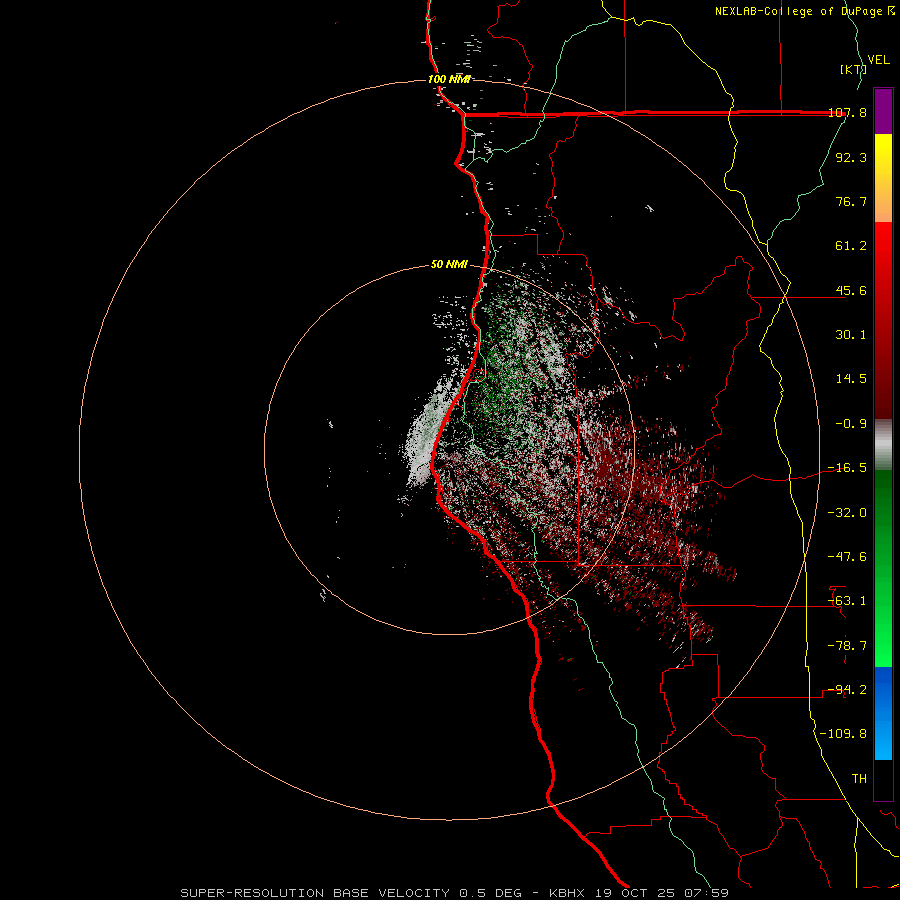Click the 45.6 scale value

[x=851, y=290]
